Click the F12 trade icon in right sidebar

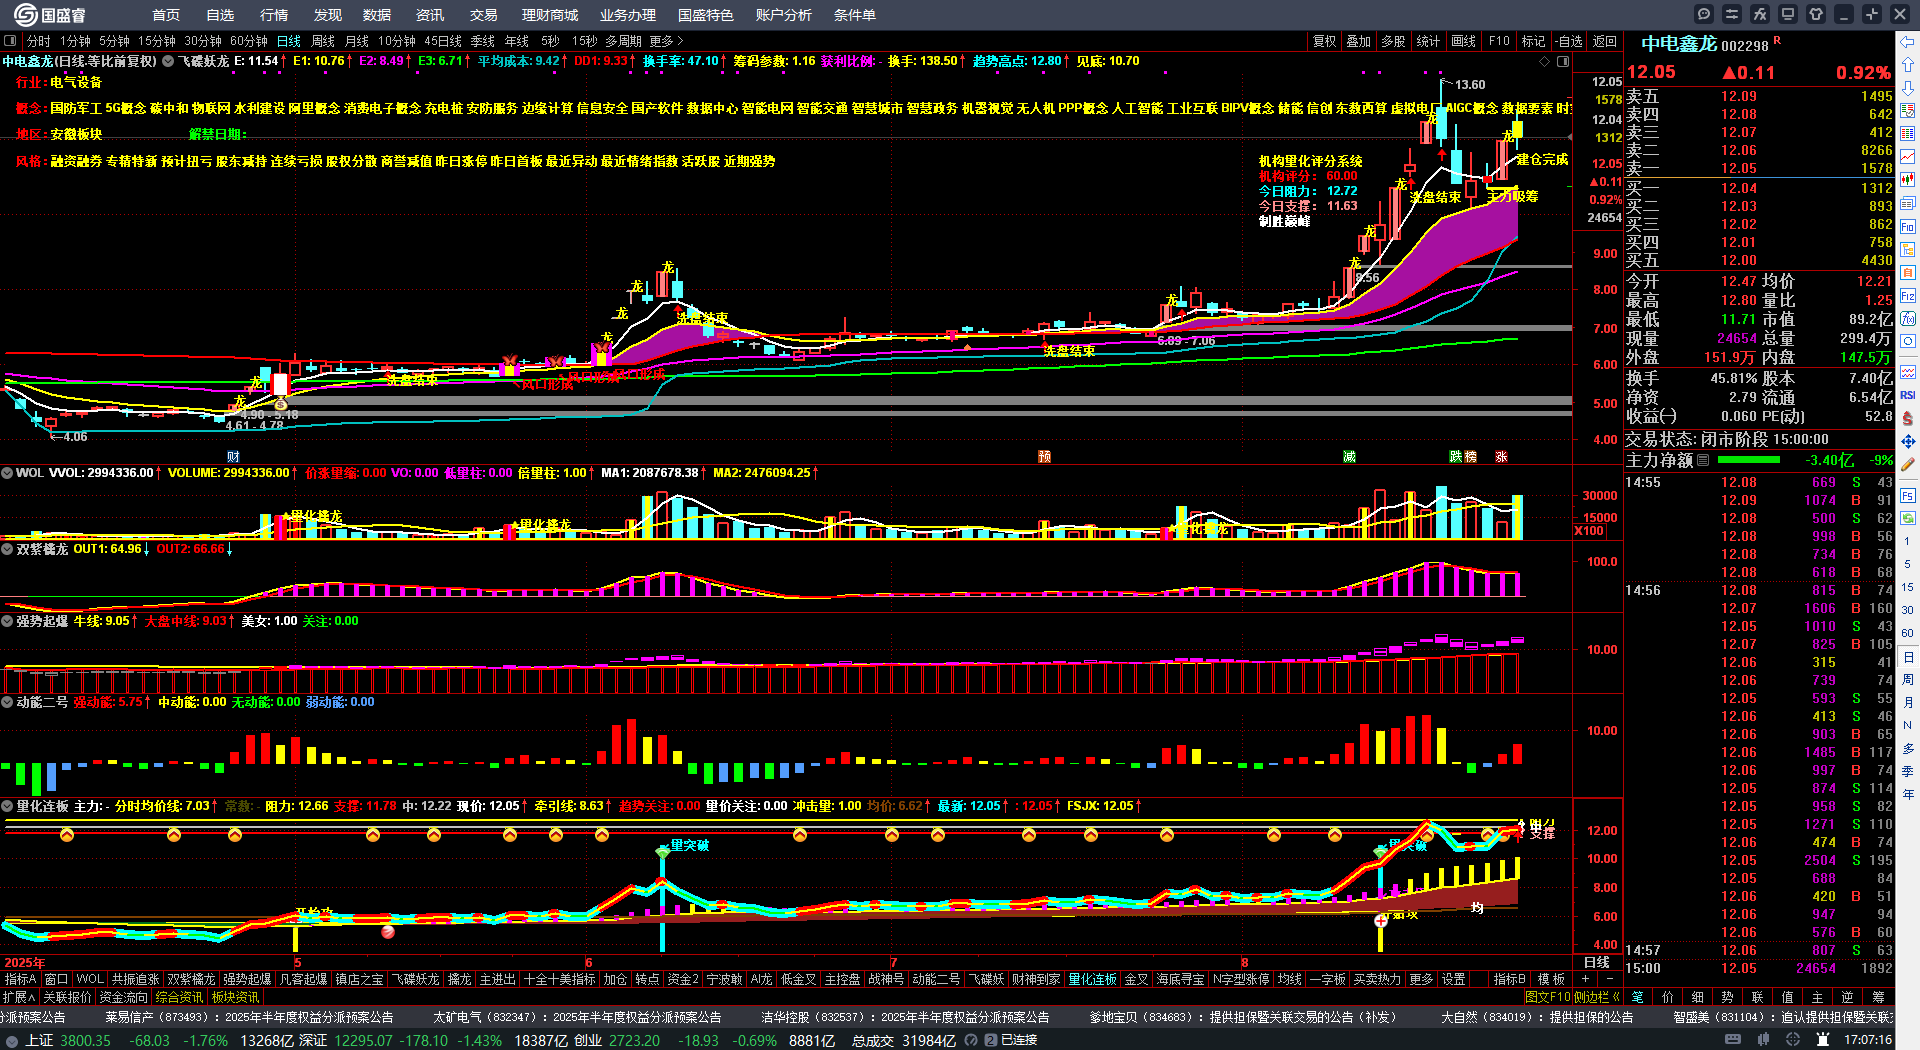click(x=1908, y=296)
